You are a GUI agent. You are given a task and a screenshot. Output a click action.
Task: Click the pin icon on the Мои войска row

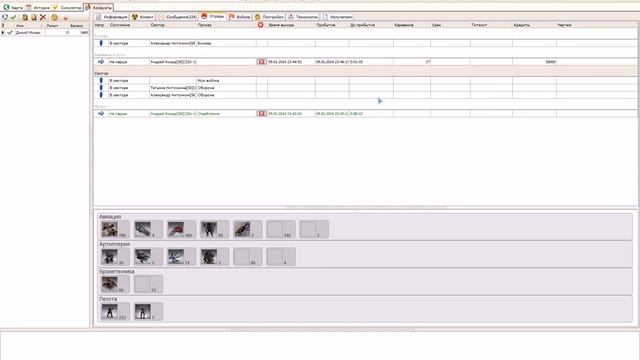(101, 80)
